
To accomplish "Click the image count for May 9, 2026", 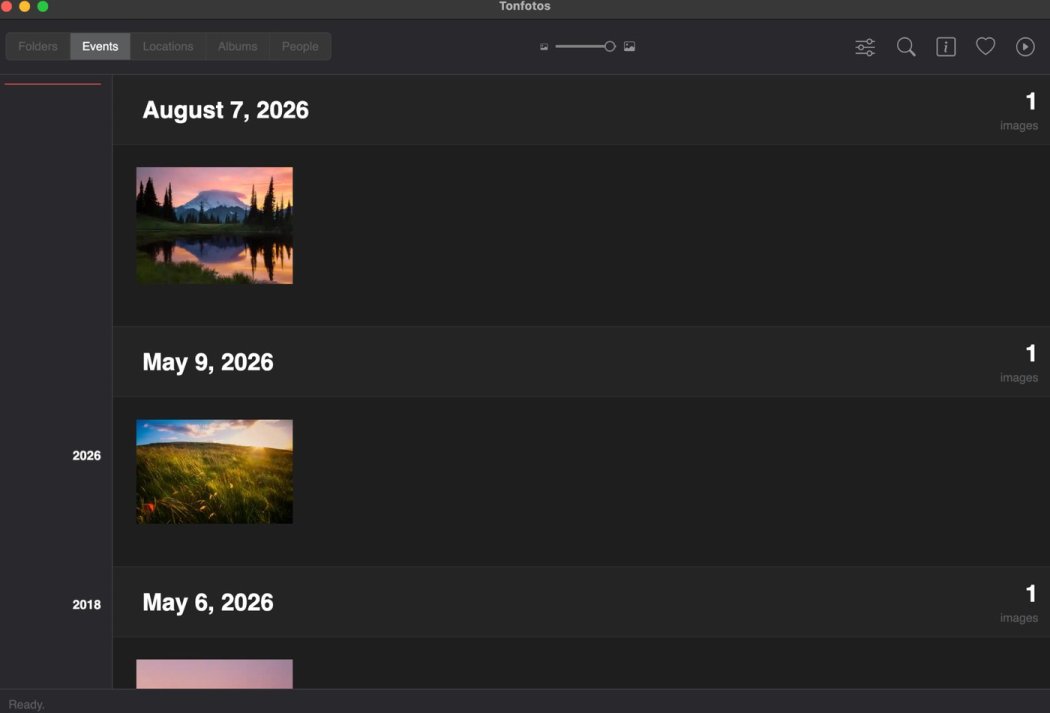I will pos(1019,364).
